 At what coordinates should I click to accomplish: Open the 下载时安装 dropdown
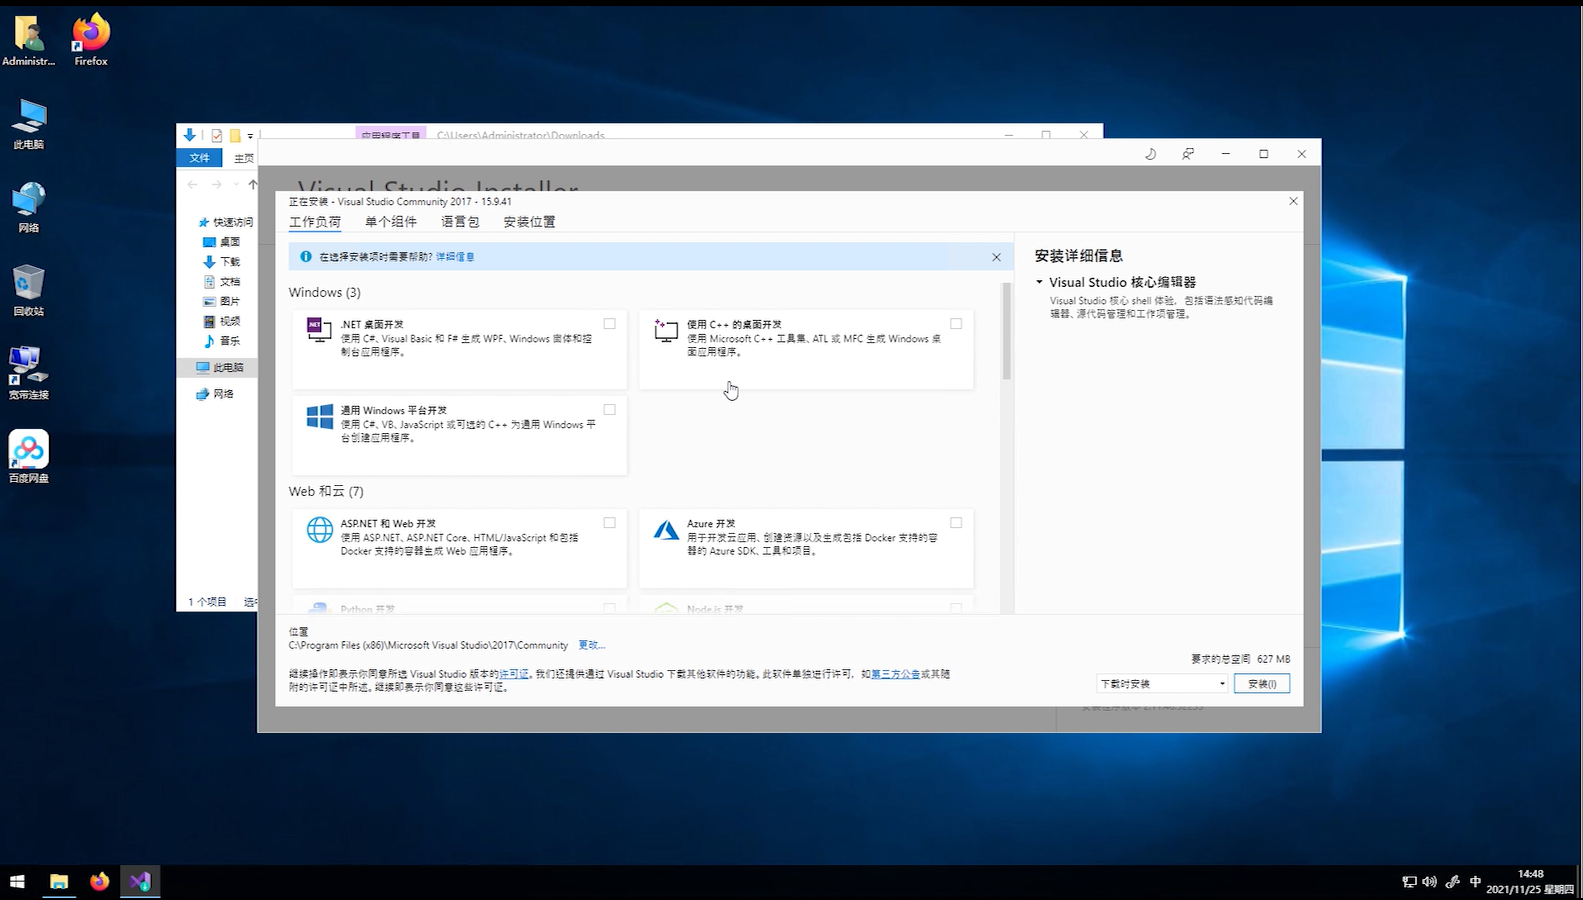[x=1162, y=684]
